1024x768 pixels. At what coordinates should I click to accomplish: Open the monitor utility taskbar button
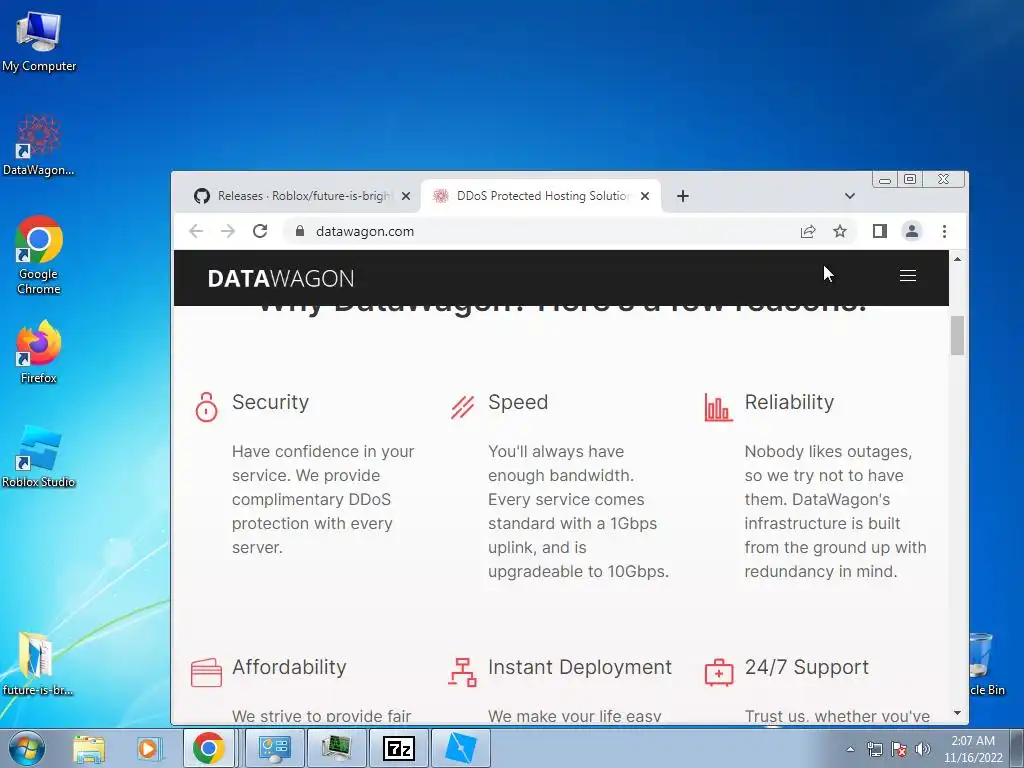(336, 748)
